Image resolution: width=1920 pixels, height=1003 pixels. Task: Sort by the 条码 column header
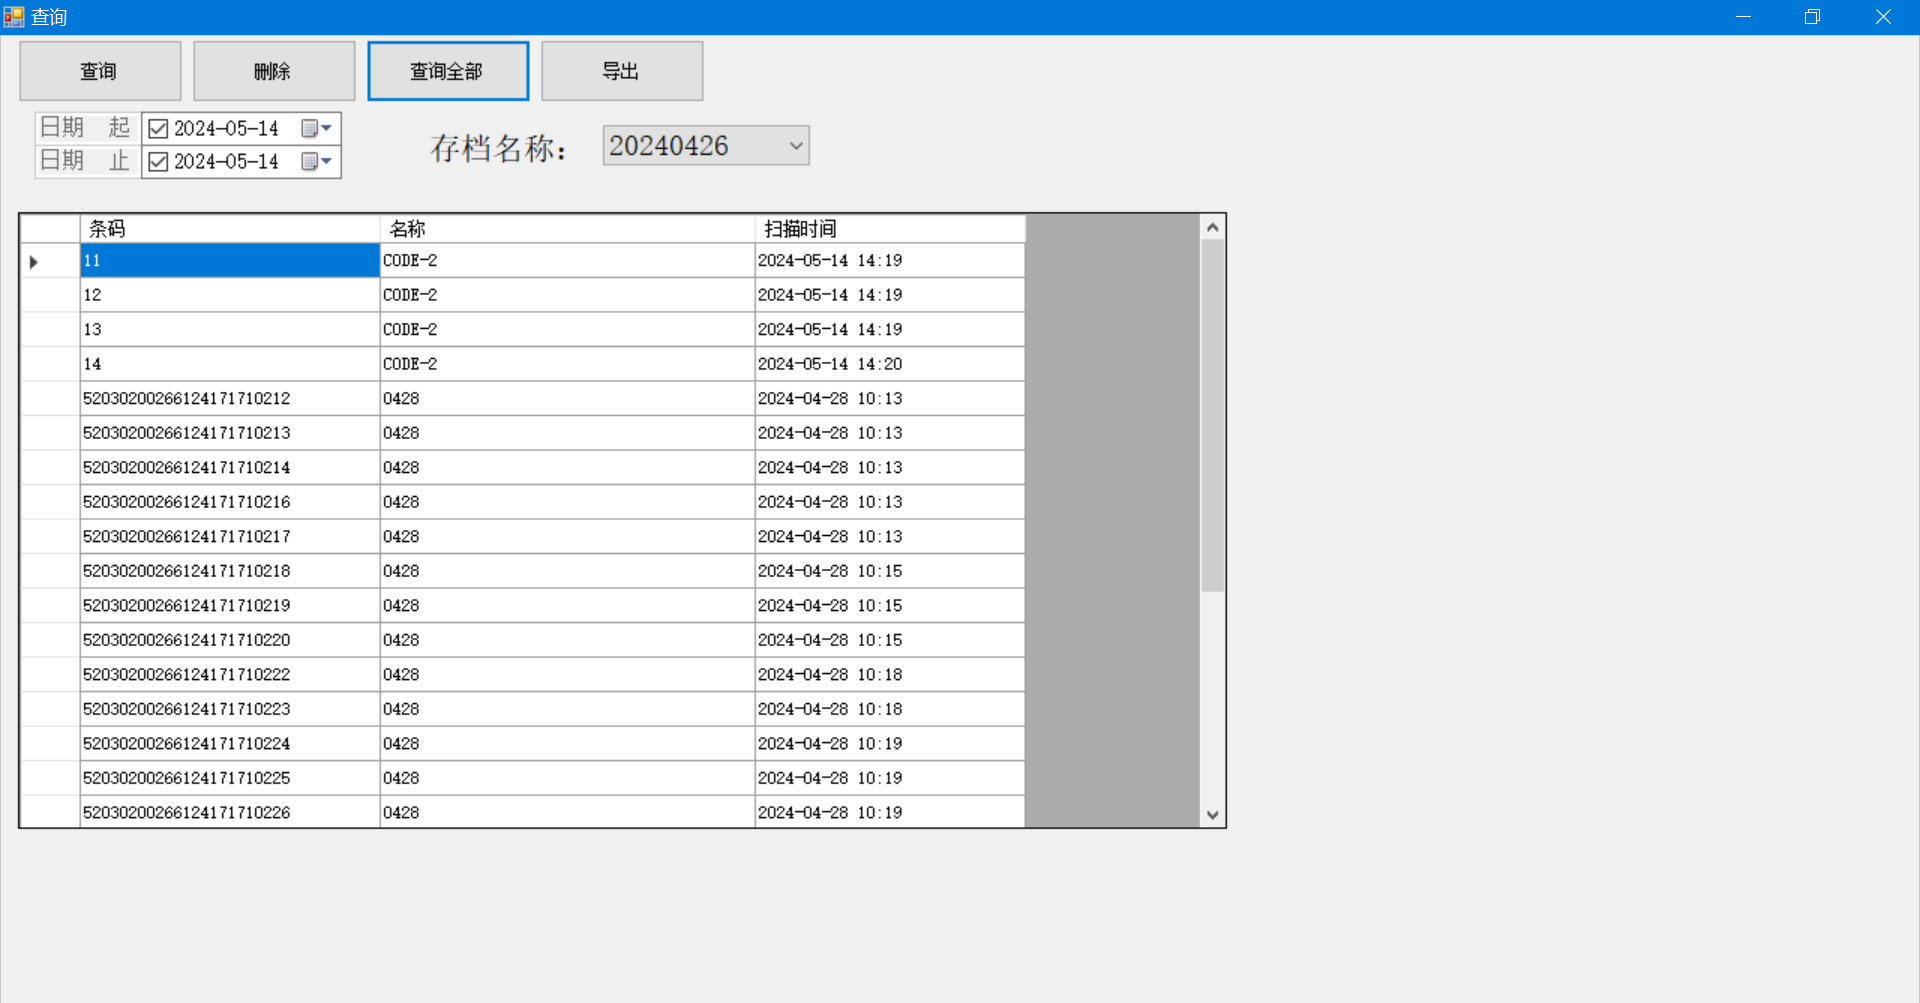point(229,229)
